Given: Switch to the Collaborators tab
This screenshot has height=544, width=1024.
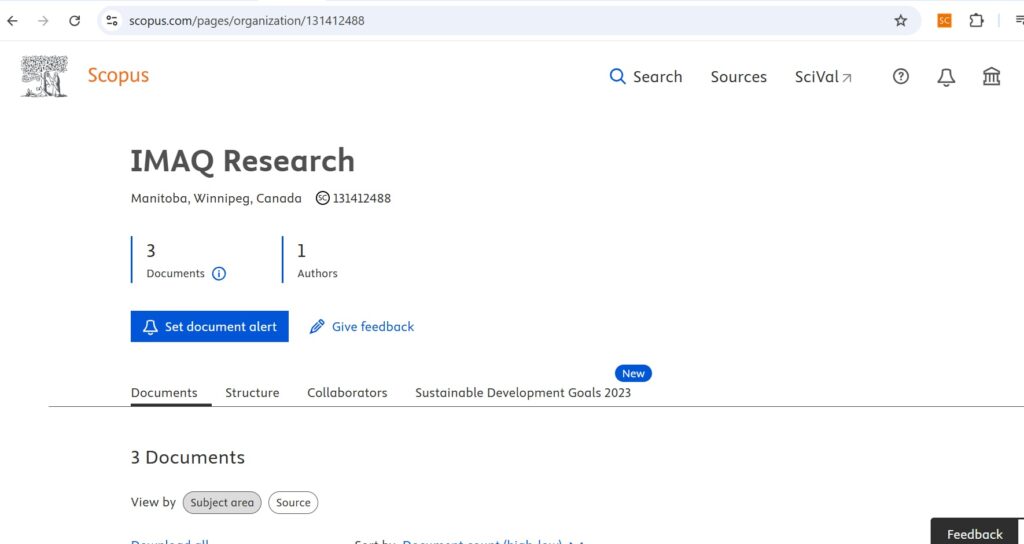Looking at the screenshot, I should pos(347,392).
